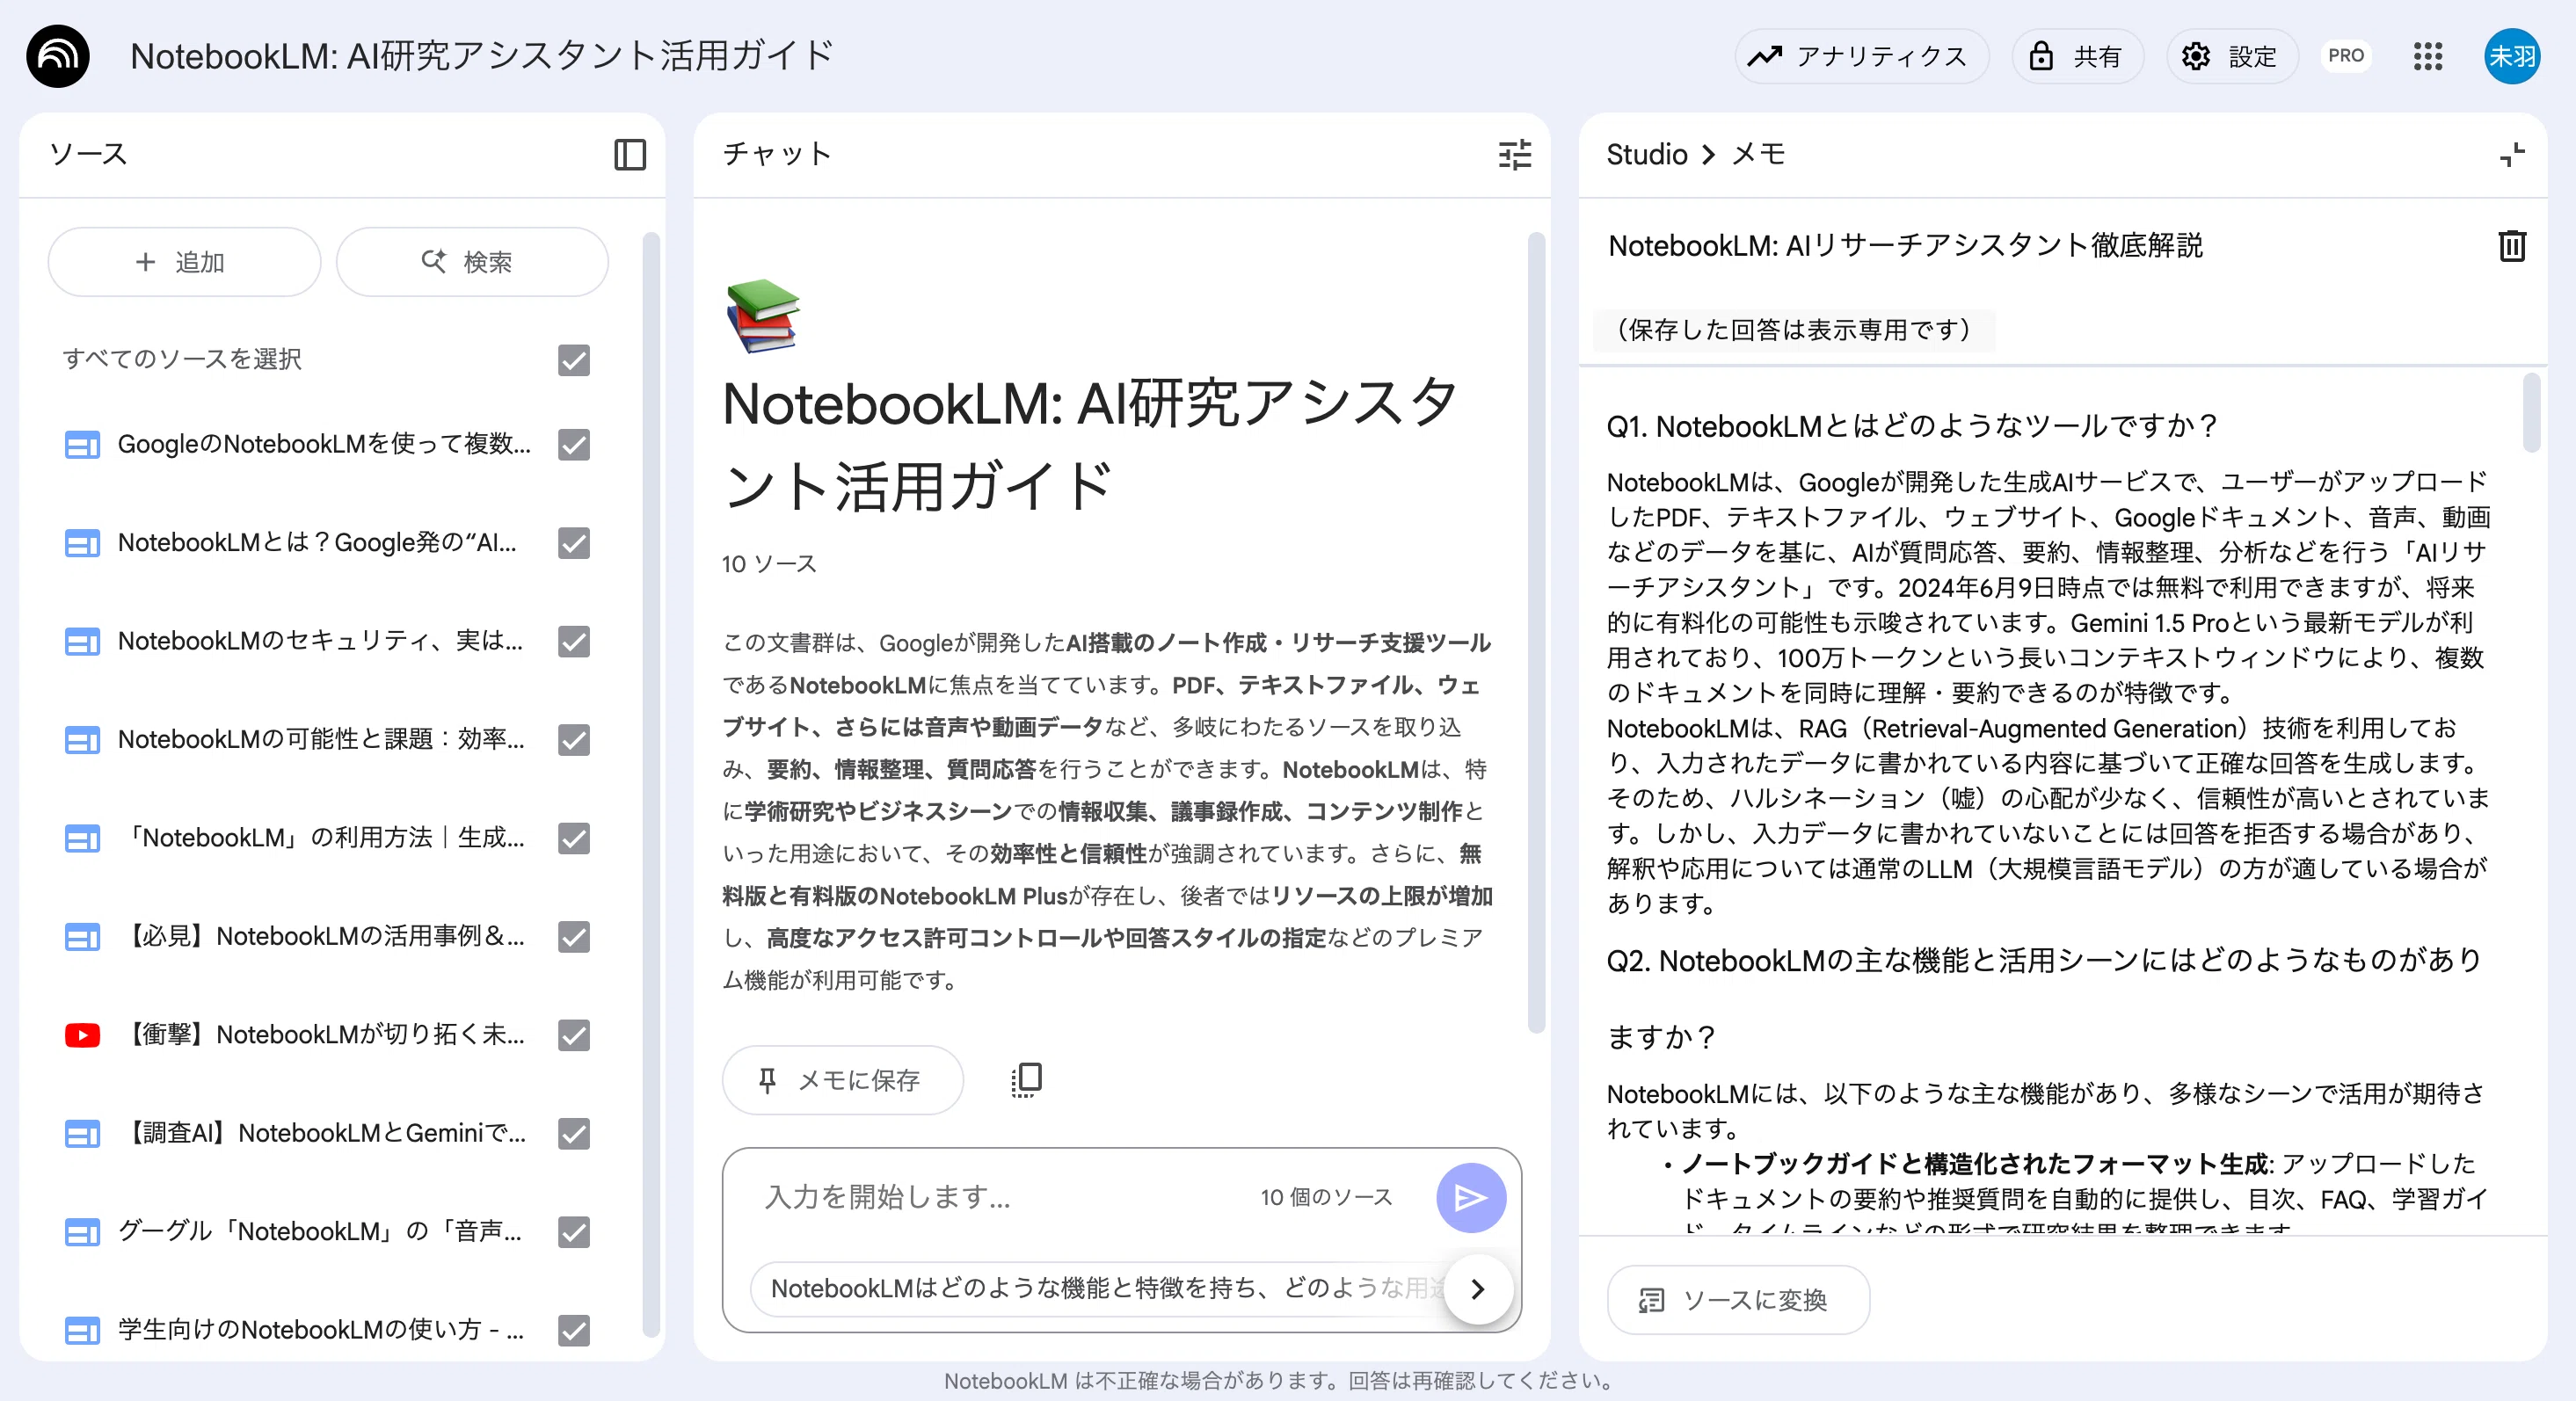The height and width of the screenshot is (1401, 2576).
Task: Click ソースに変換 convert to source button
Action: pos(1737,1300)
